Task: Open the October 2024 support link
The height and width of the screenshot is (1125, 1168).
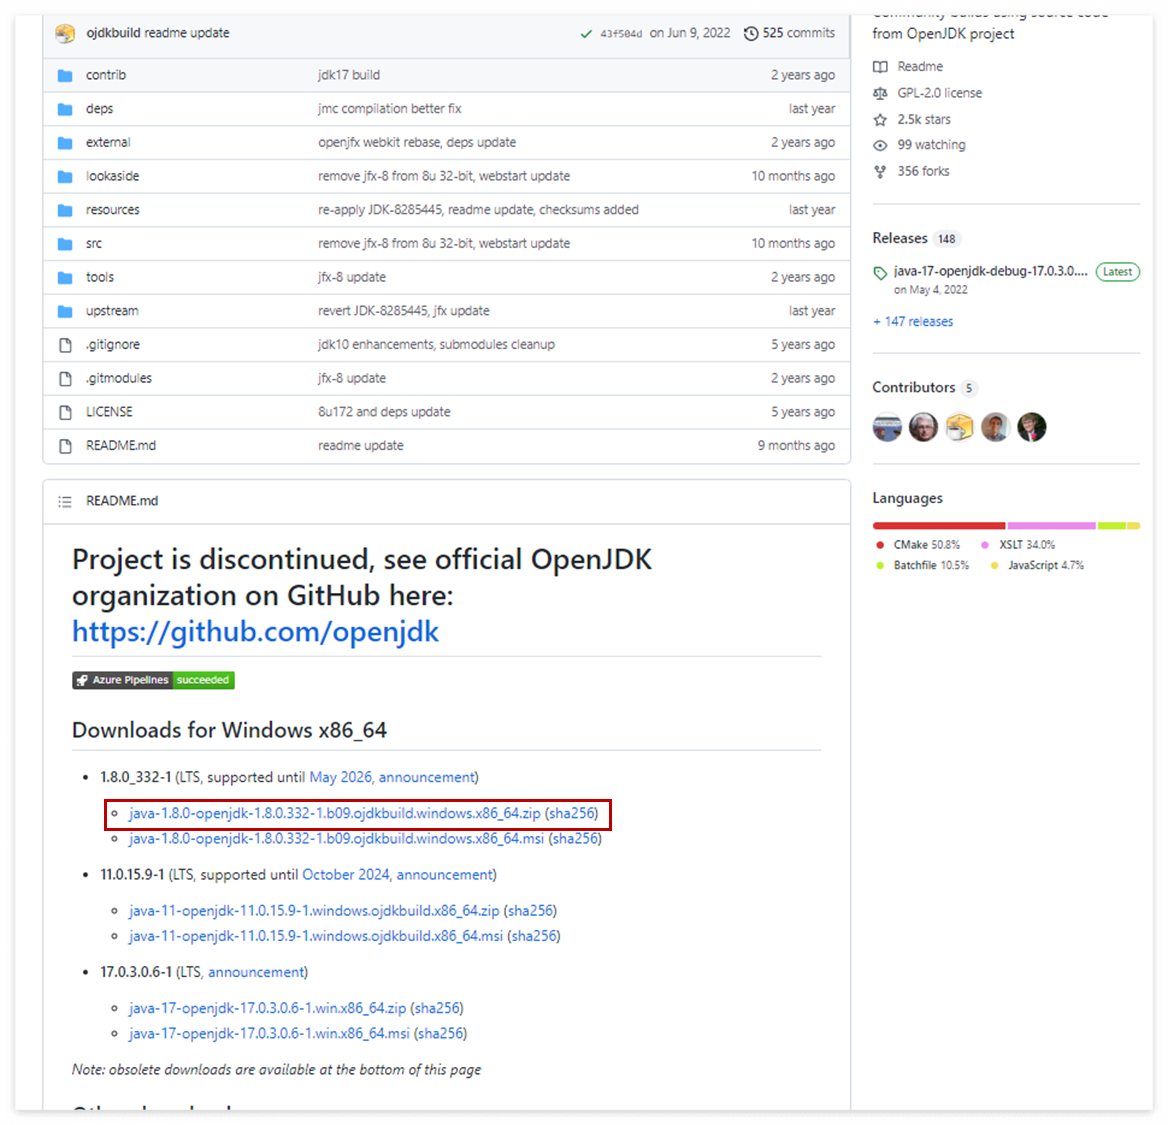Action: pyautogui.click(x=346, y=875)
